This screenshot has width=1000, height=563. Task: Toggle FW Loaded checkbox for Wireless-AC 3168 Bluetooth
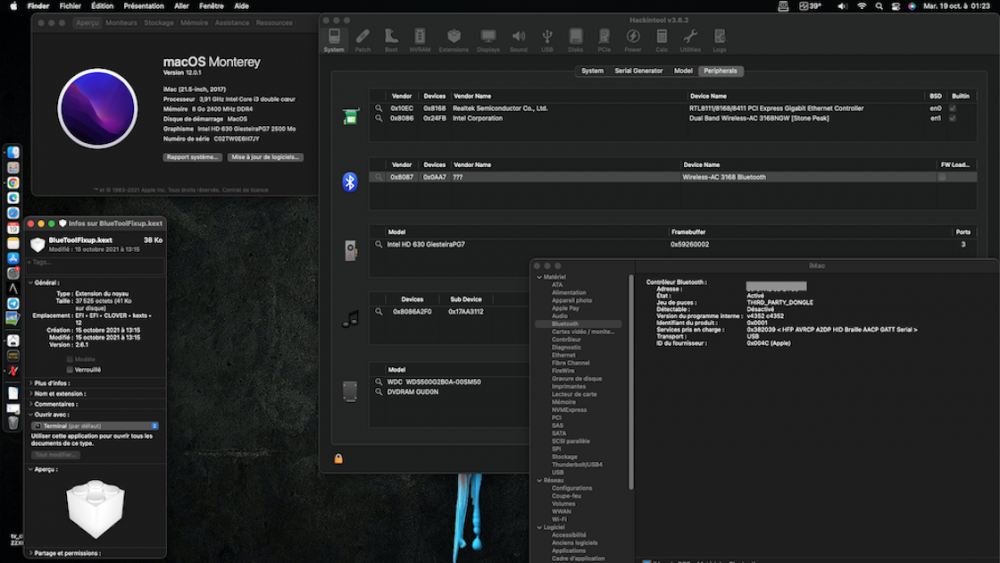click(942, 177)
